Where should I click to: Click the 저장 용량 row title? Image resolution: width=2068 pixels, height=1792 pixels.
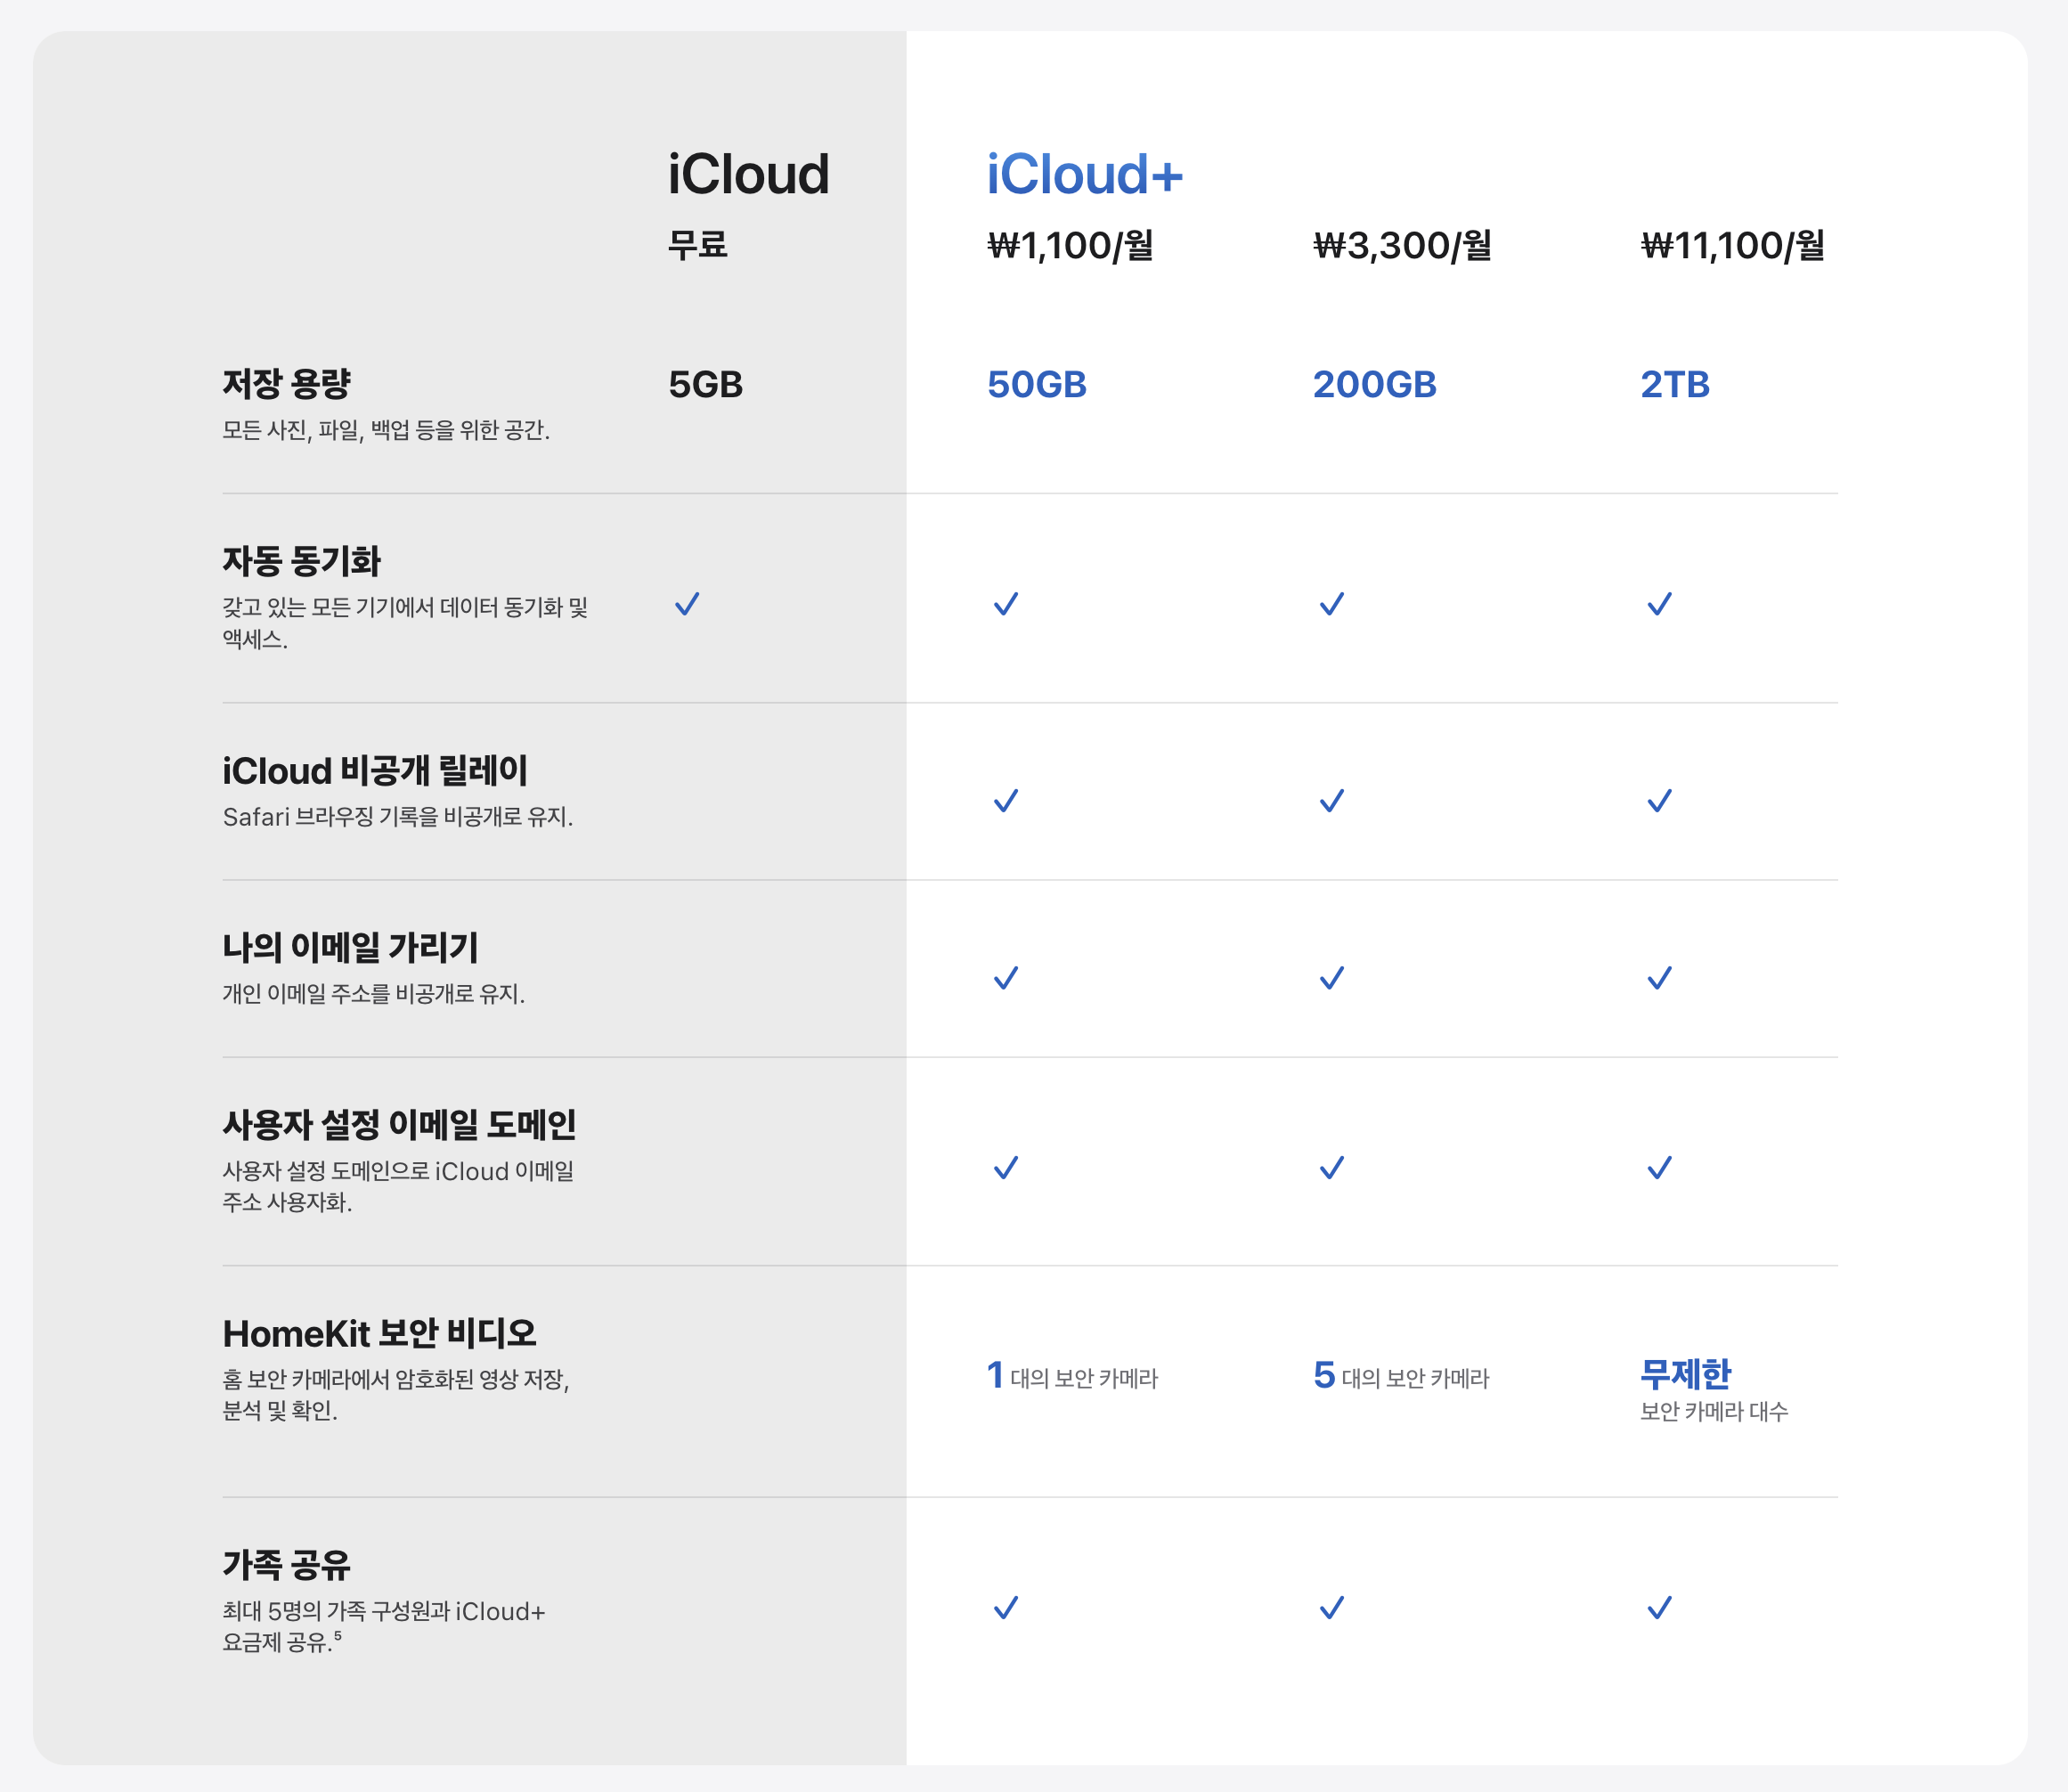[287, 384]
